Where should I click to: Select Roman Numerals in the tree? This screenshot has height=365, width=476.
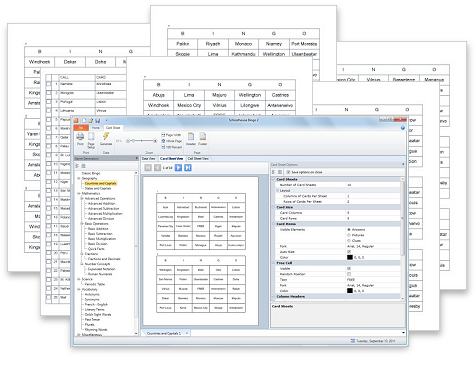[100, 274]
